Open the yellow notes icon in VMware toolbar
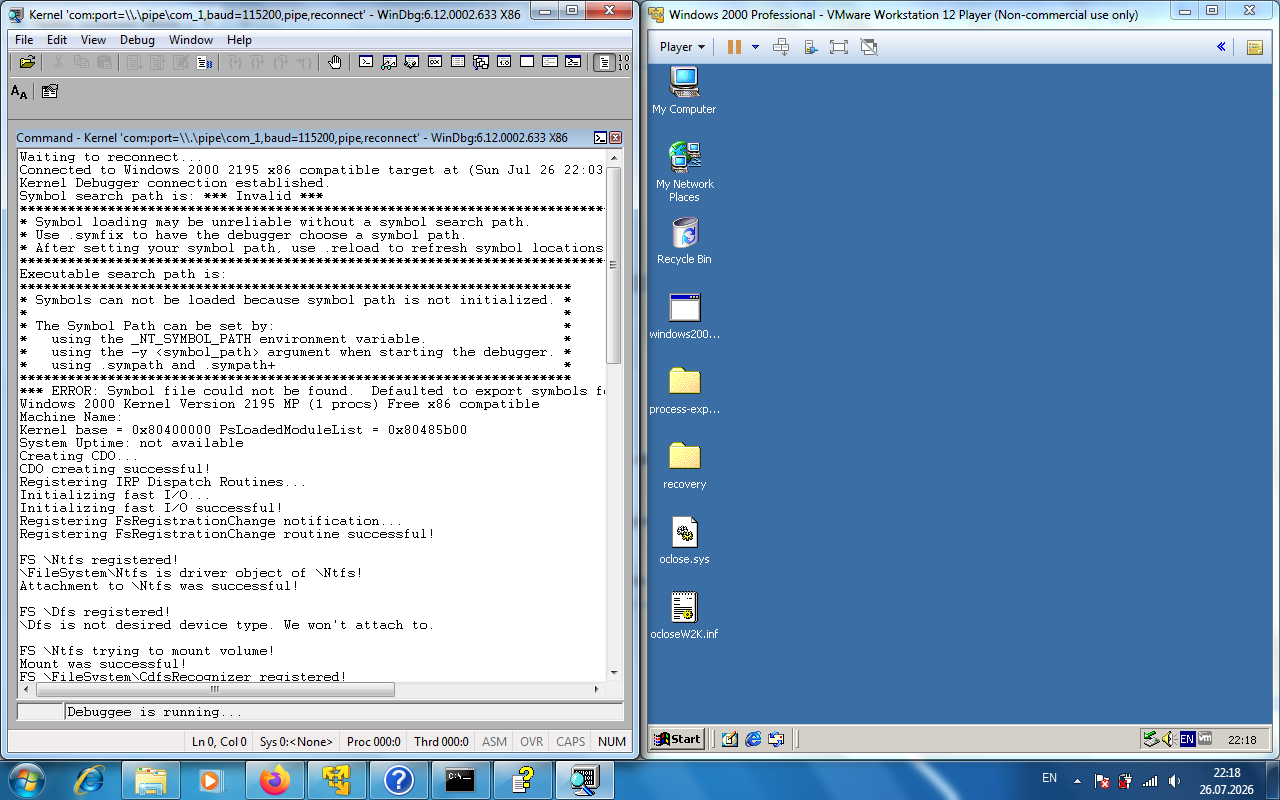The height and width of the screenshot is (800, 1280). 1254,47
